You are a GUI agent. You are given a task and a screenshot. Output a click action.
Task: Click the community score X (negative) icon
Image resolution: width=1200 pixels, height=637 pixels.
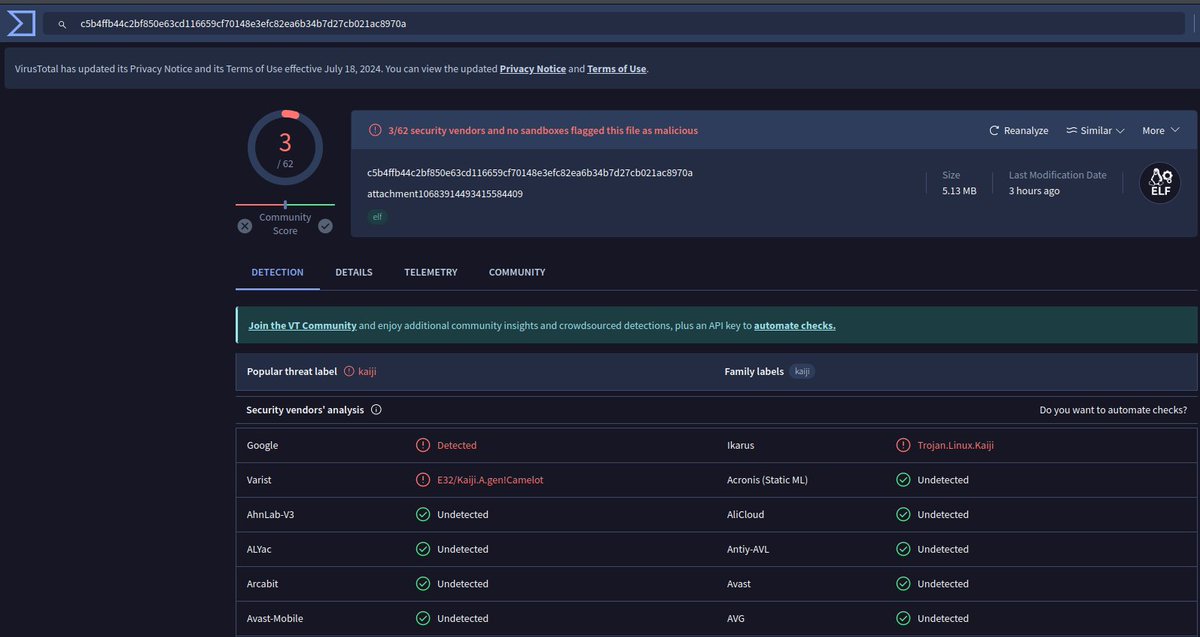click(x=245, y=226)
